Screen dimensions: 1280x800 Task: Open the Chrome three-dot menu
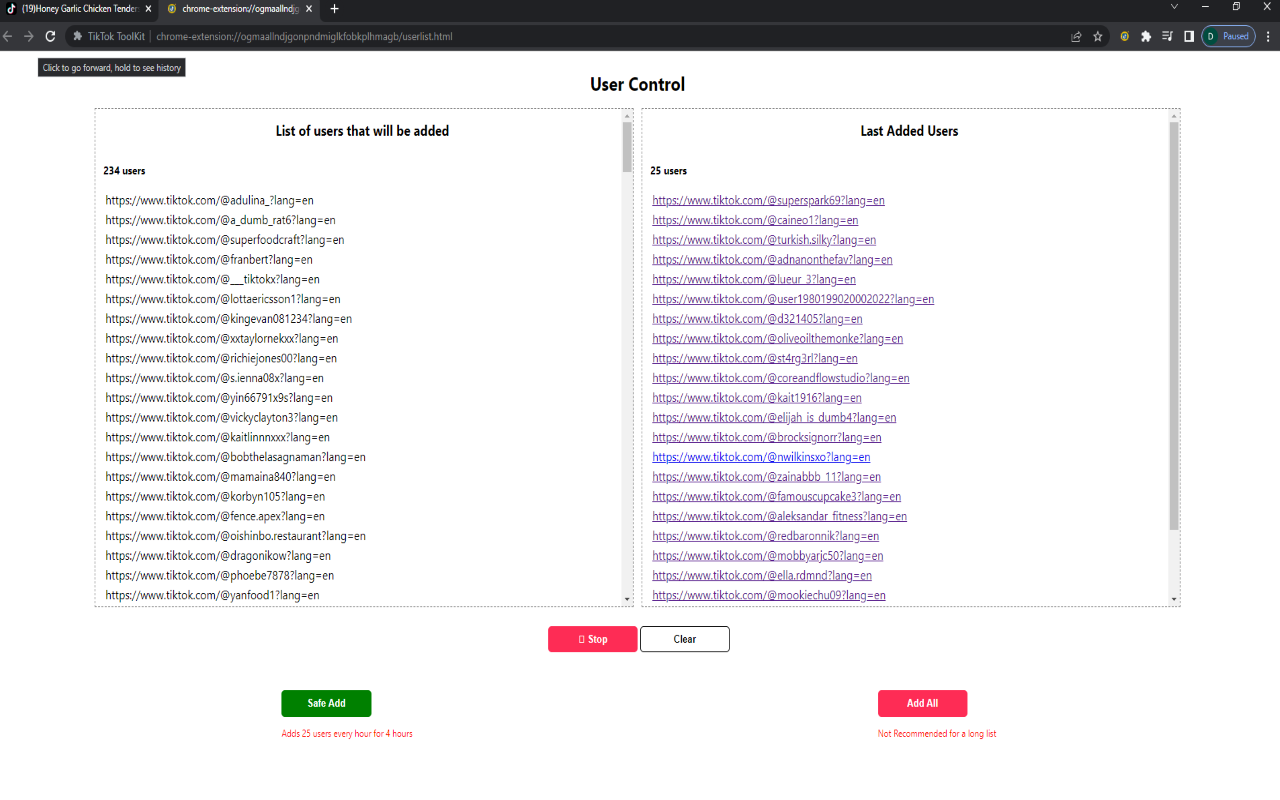pyautogui.click(x=1267, y=36)
